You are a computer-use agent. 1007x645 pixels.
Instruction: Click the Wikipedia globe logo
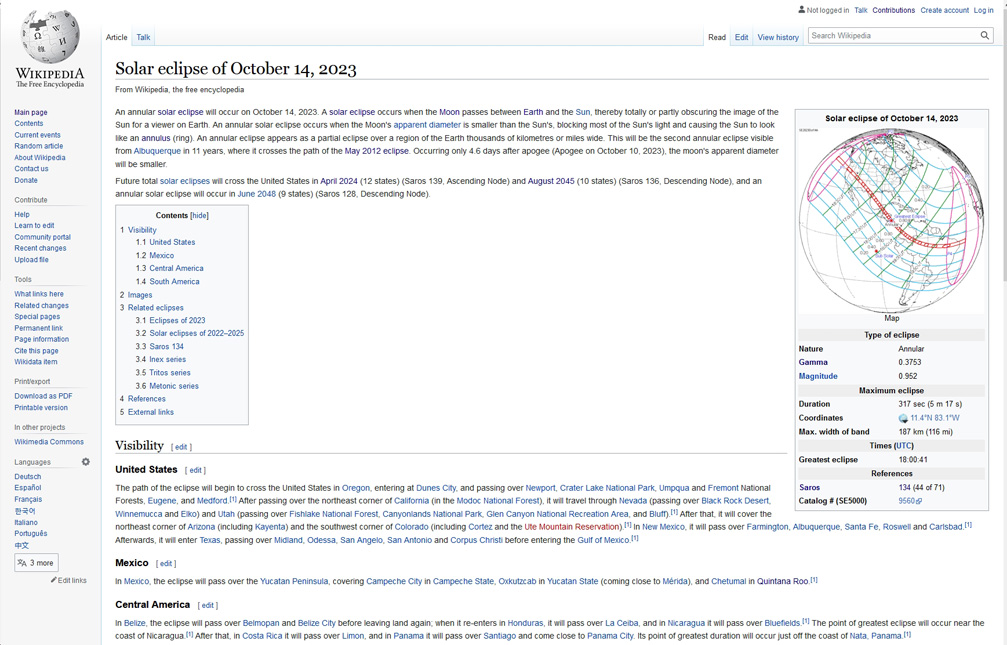(x=50, y=37)
